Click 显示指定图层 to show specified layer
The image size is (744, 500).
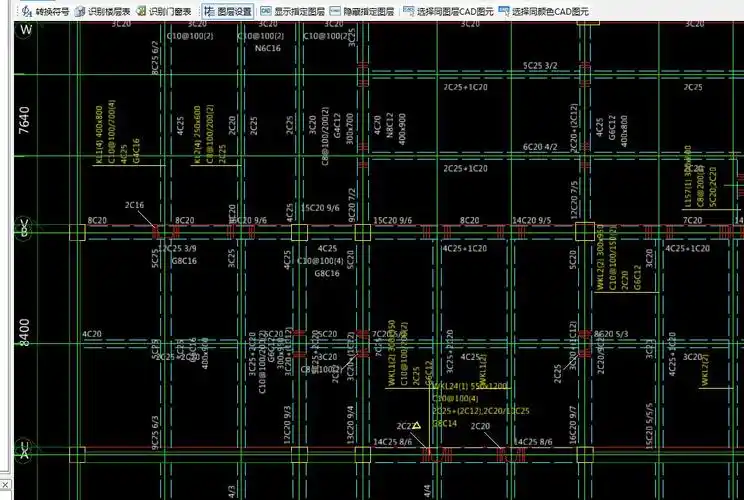[x=293, y=11]
